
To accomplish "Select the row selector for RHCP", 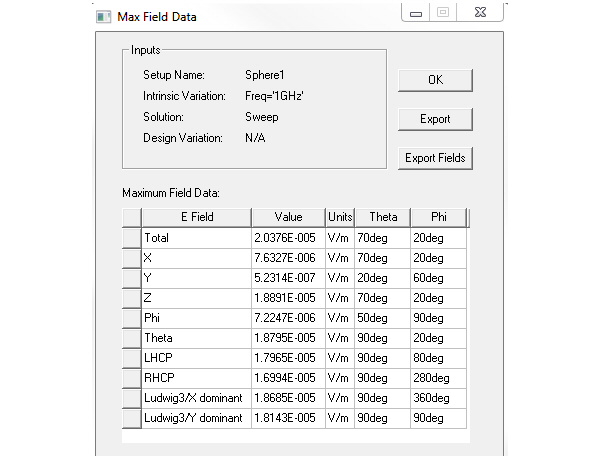I will tap(132, 378).
